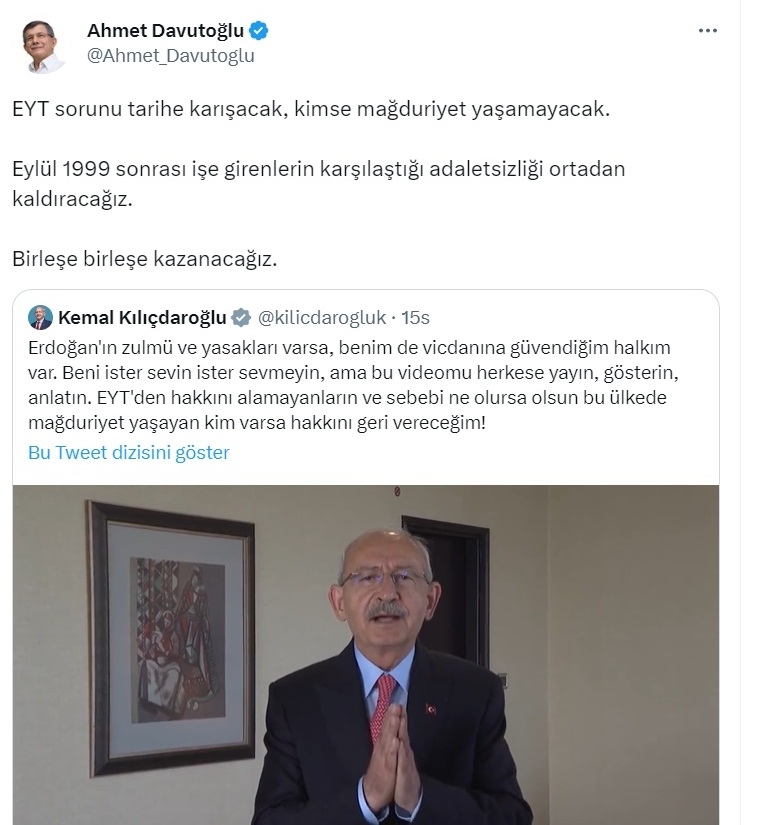Open the three-dot more options menu
This screenshot has width=774, height=825.
[708, 31]
